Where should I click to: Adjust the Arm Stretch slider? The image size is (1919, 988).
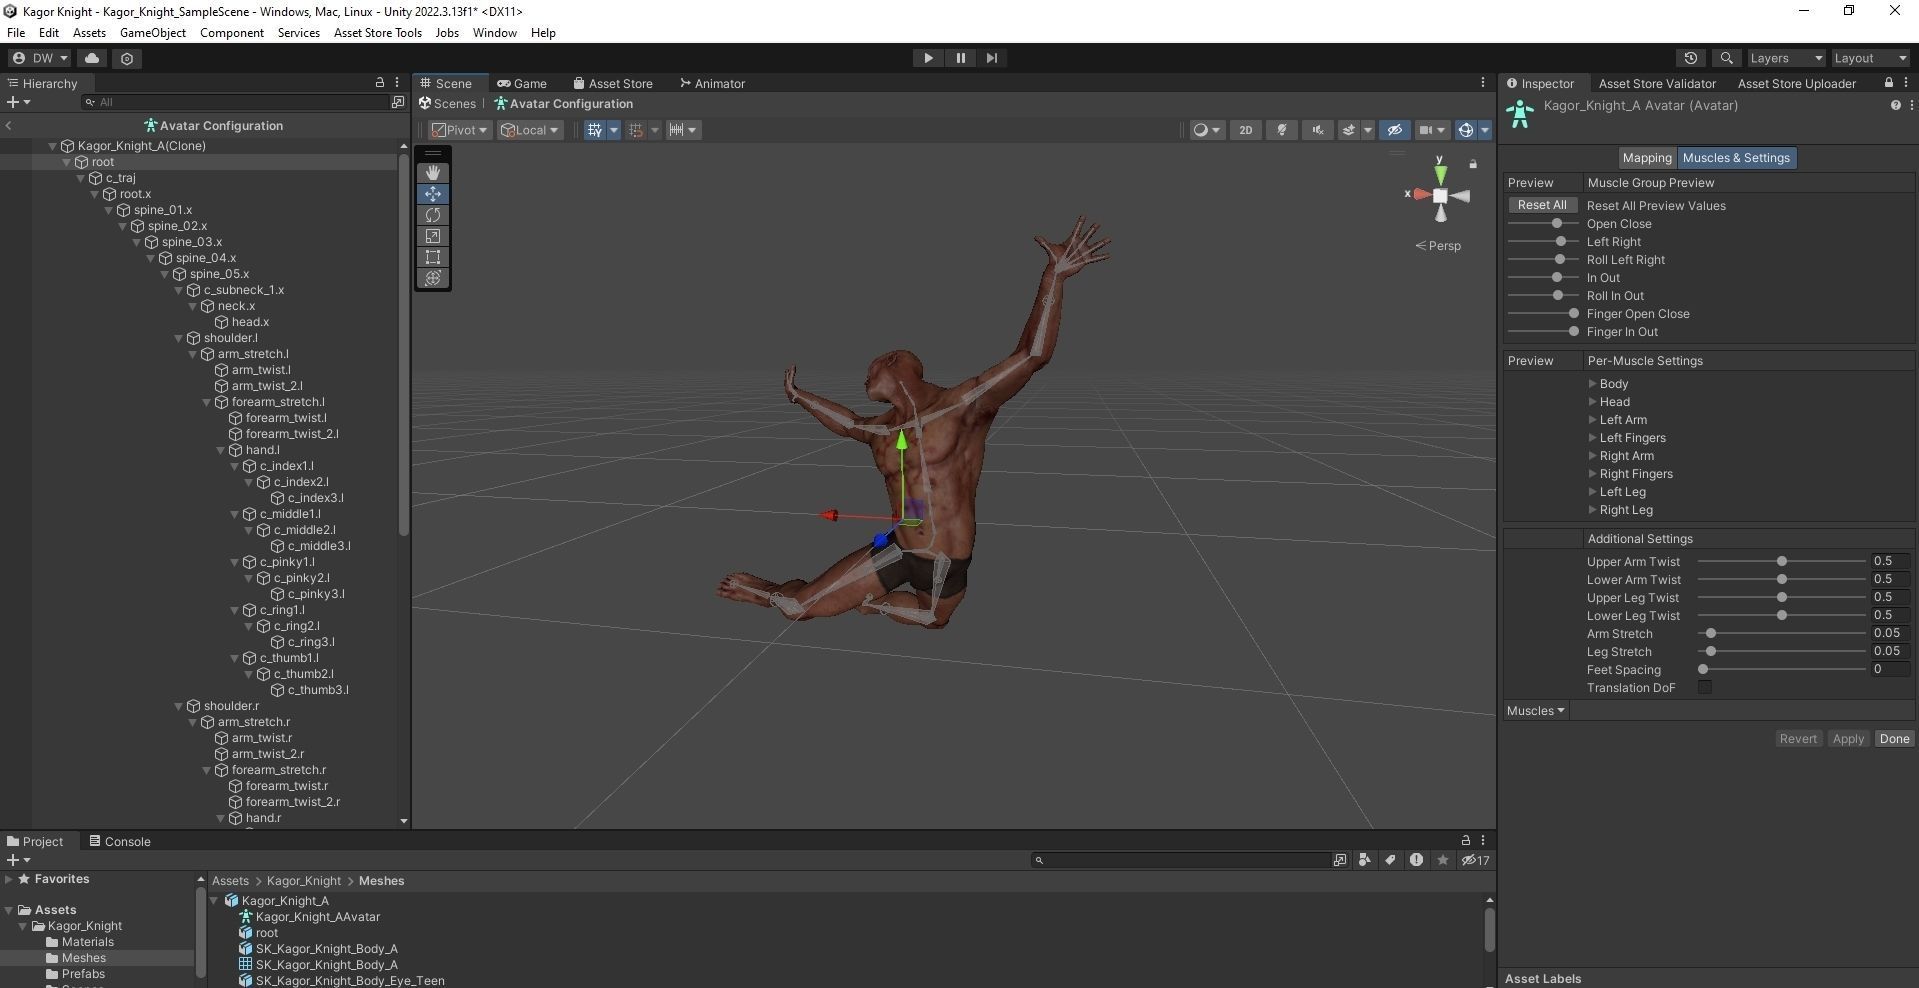point(1782,634)
